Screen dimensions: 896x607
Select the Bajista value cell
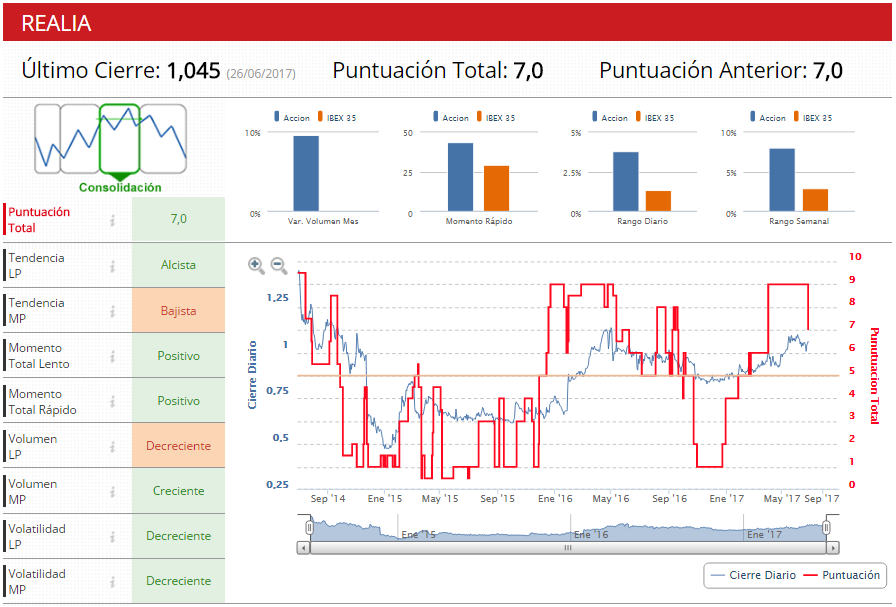(x=178, y=311)
